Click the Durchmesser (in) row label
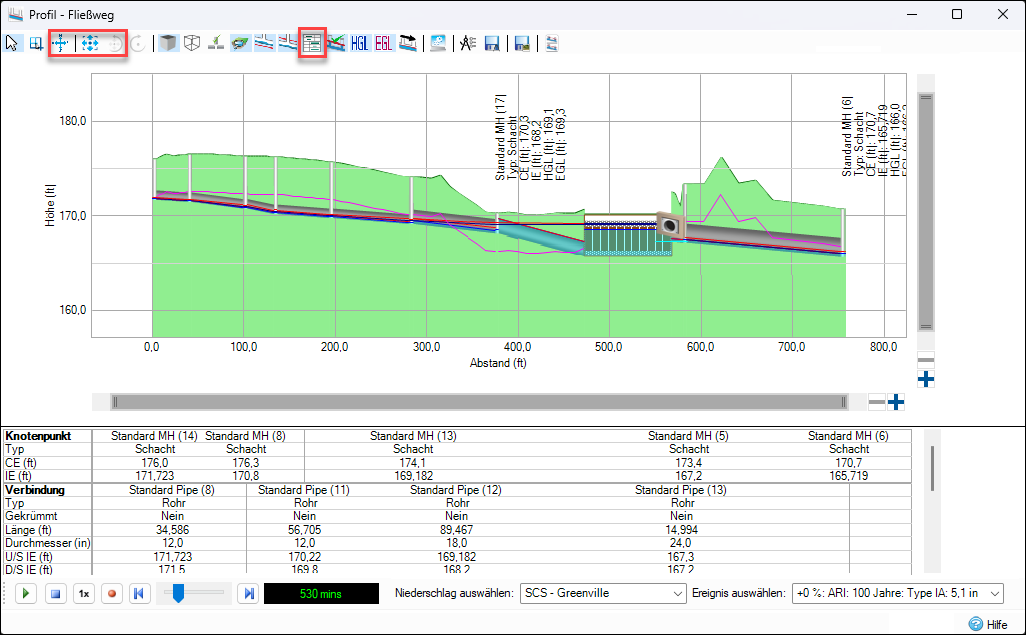The height and width of the screenshot is (635, 1026). (x=48, y=543)
